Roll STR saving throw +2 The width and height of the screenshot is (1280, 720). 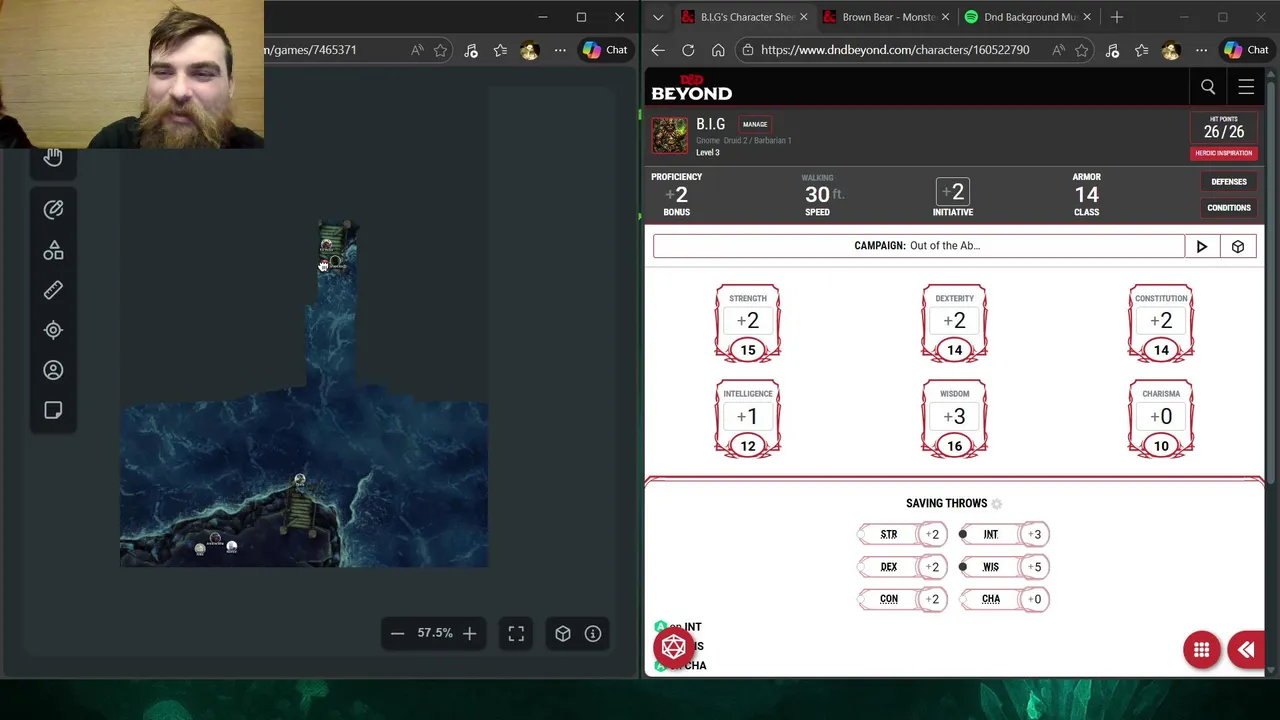click(932, 535)
